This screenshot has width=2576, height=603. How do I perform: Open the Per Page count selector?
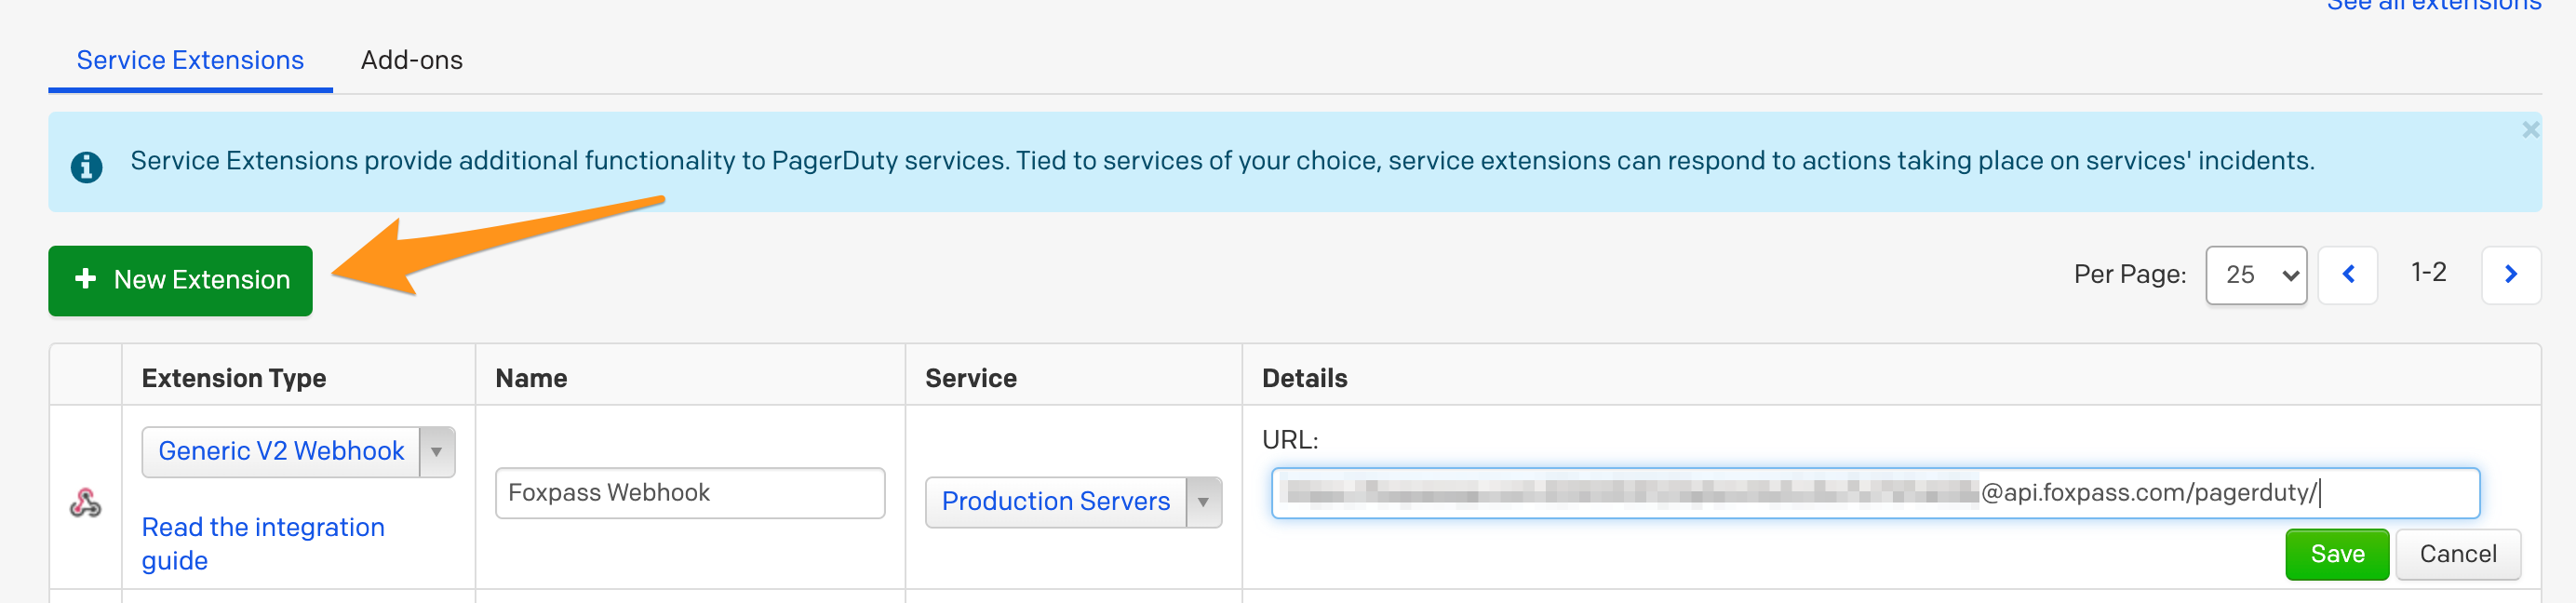pyautogui.click(x=2255, y=275)
